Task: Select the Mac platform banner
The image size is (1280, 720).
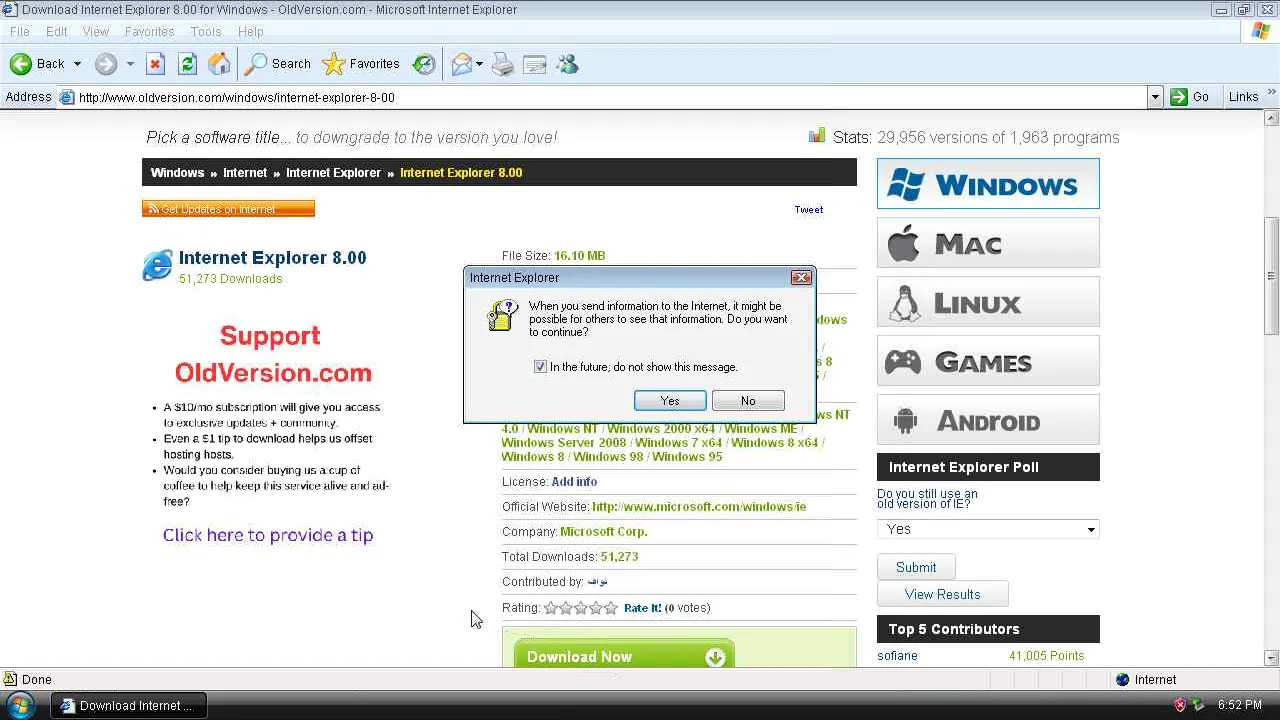Action: click(988, 243)
